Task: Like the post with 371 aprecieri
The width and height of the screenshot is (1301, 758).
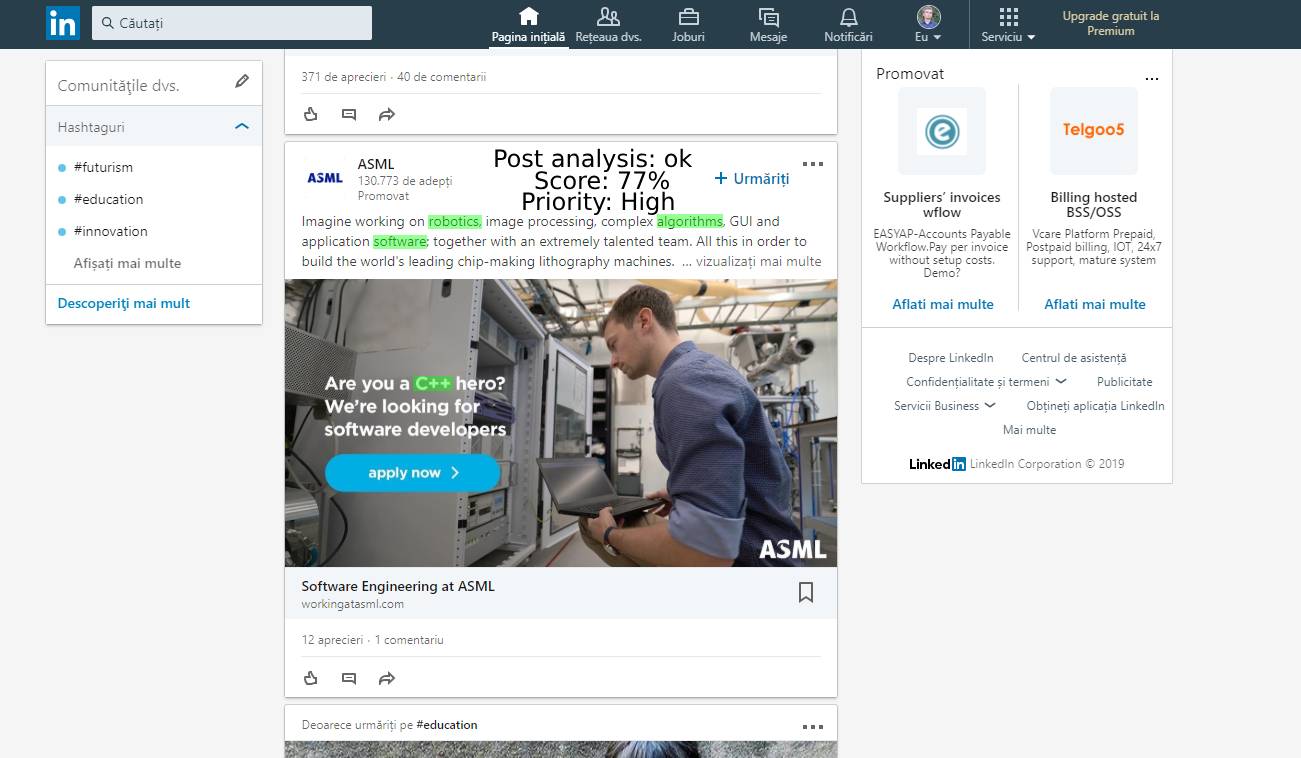Action: pyautogui.click(x=311, y=114)
